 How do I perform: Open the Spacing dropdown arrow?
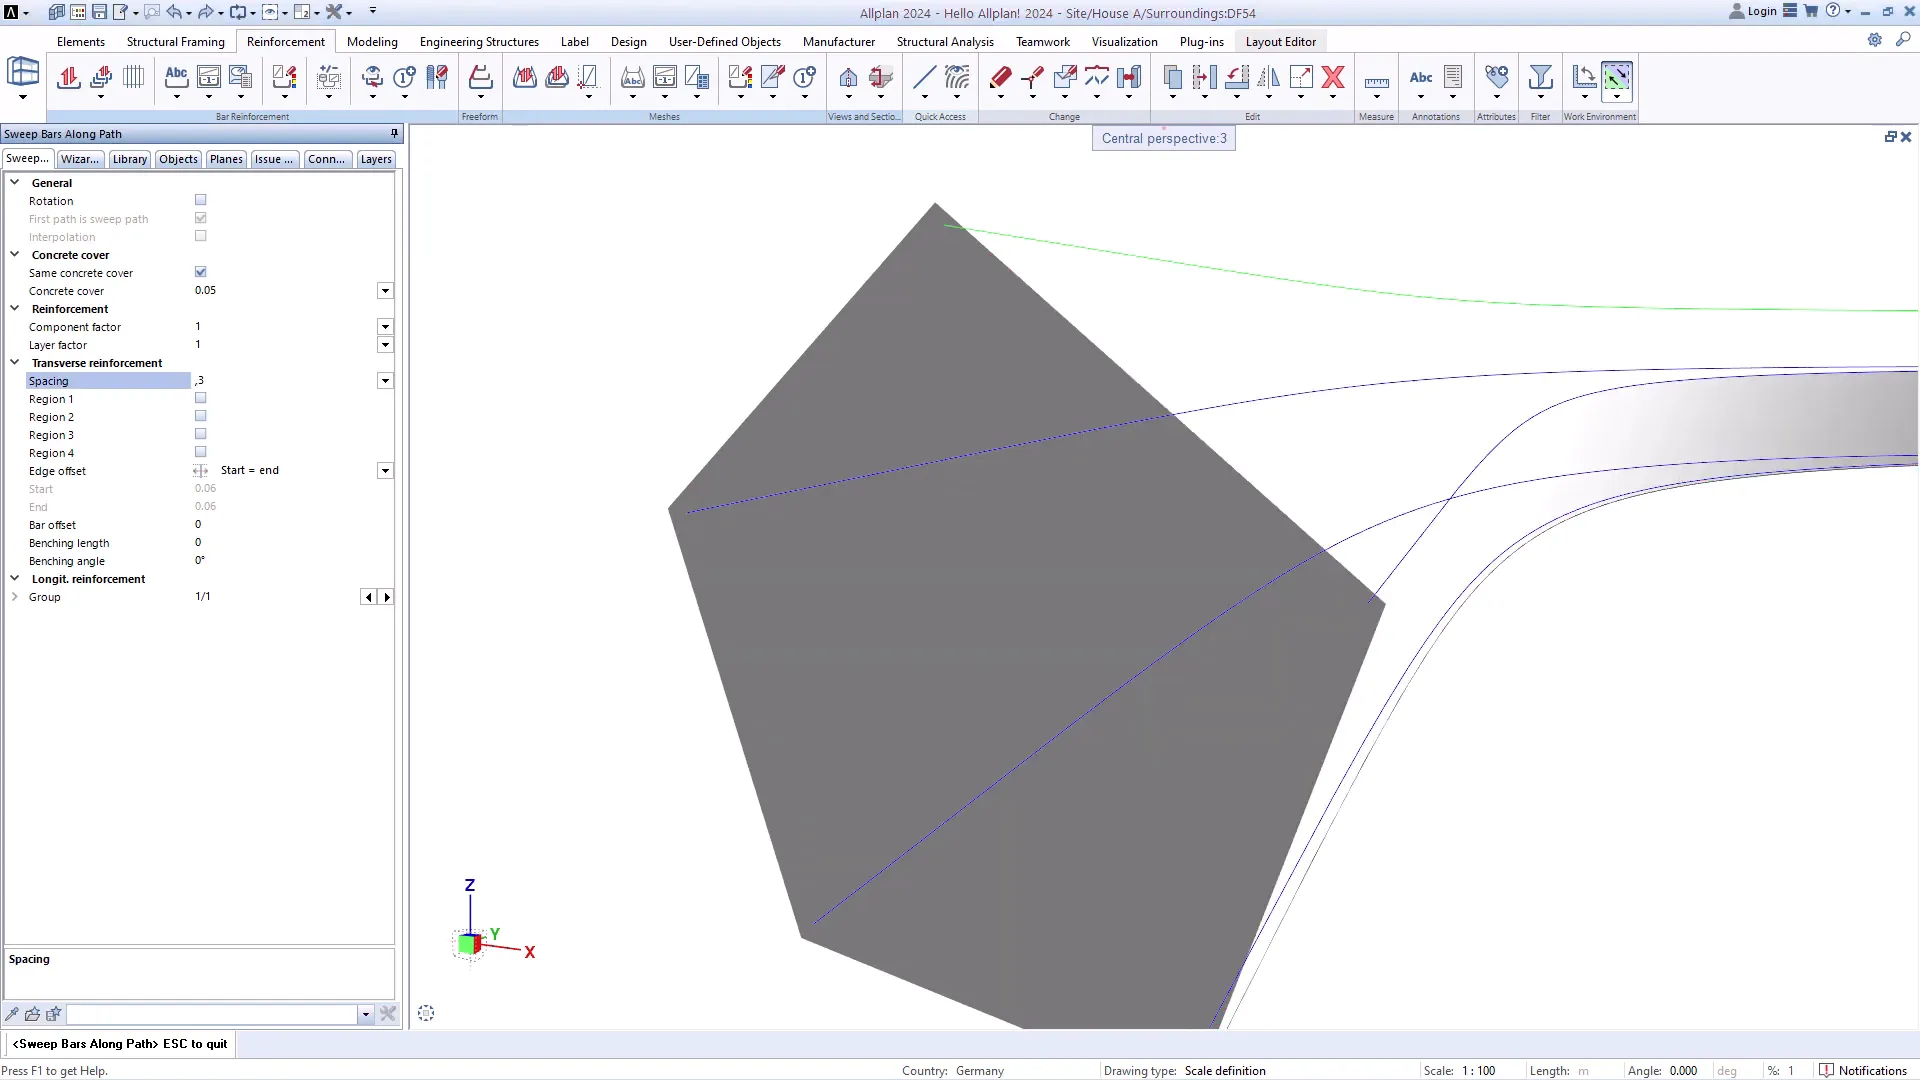click(x=385, y=380)
